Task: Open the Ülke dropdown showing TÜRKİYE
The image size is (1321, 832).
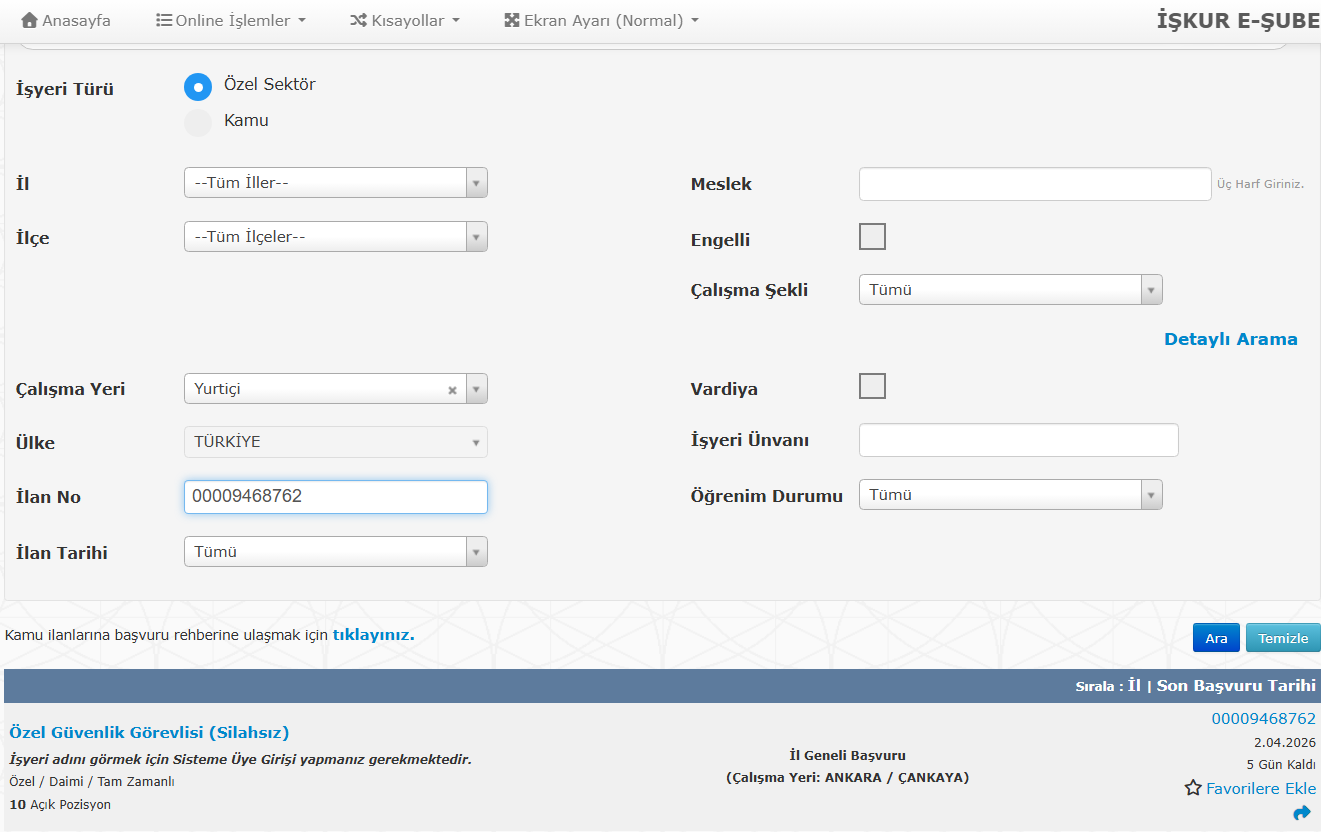Action: [x=336, y=442]
